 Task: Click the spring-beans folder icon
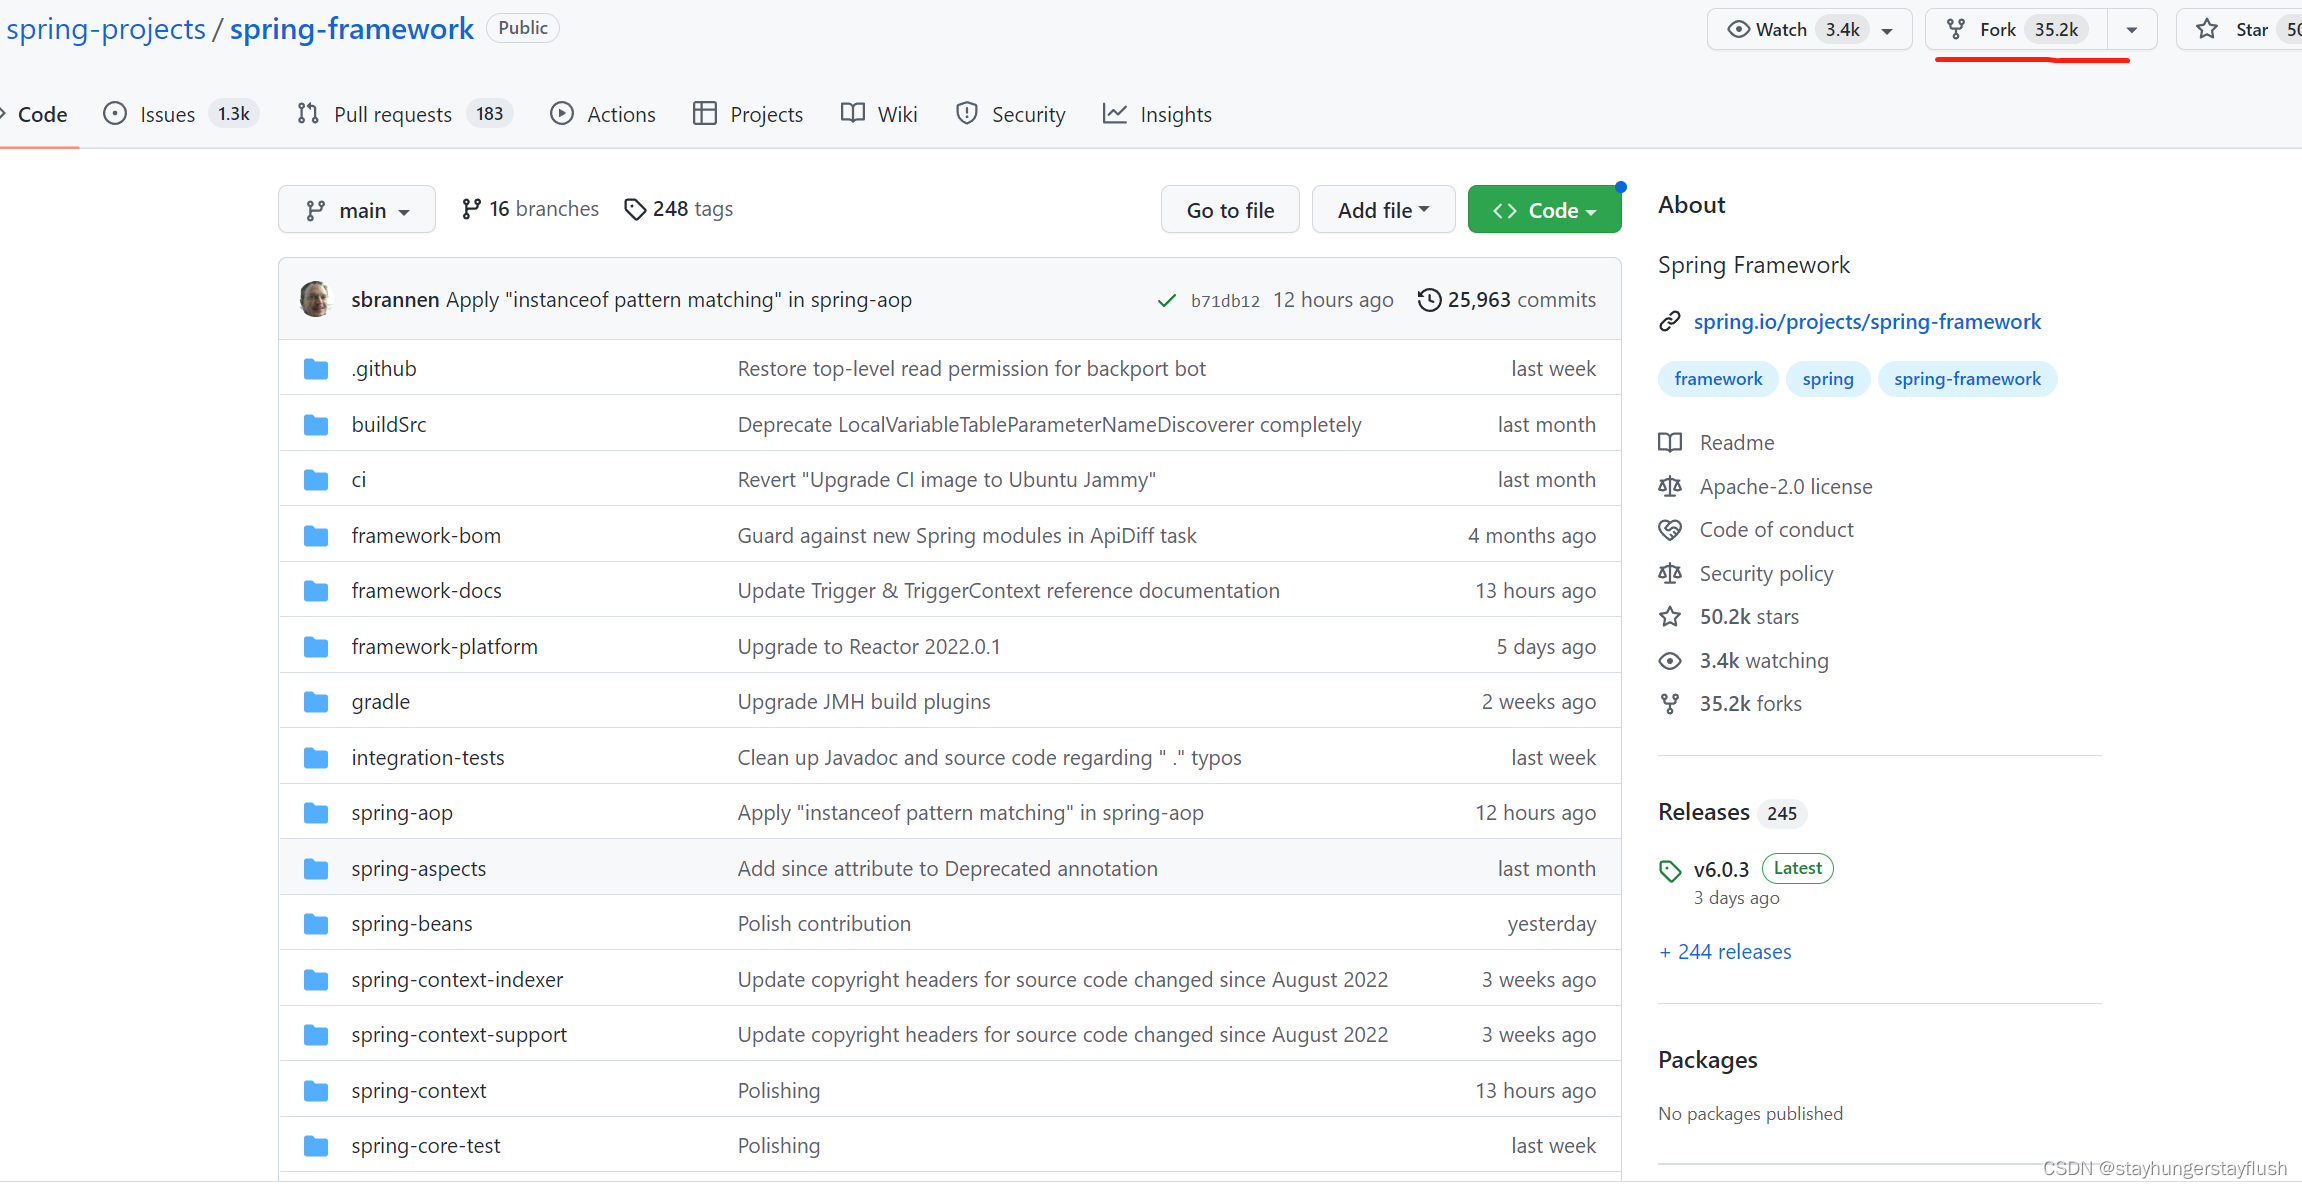point(316,924)
